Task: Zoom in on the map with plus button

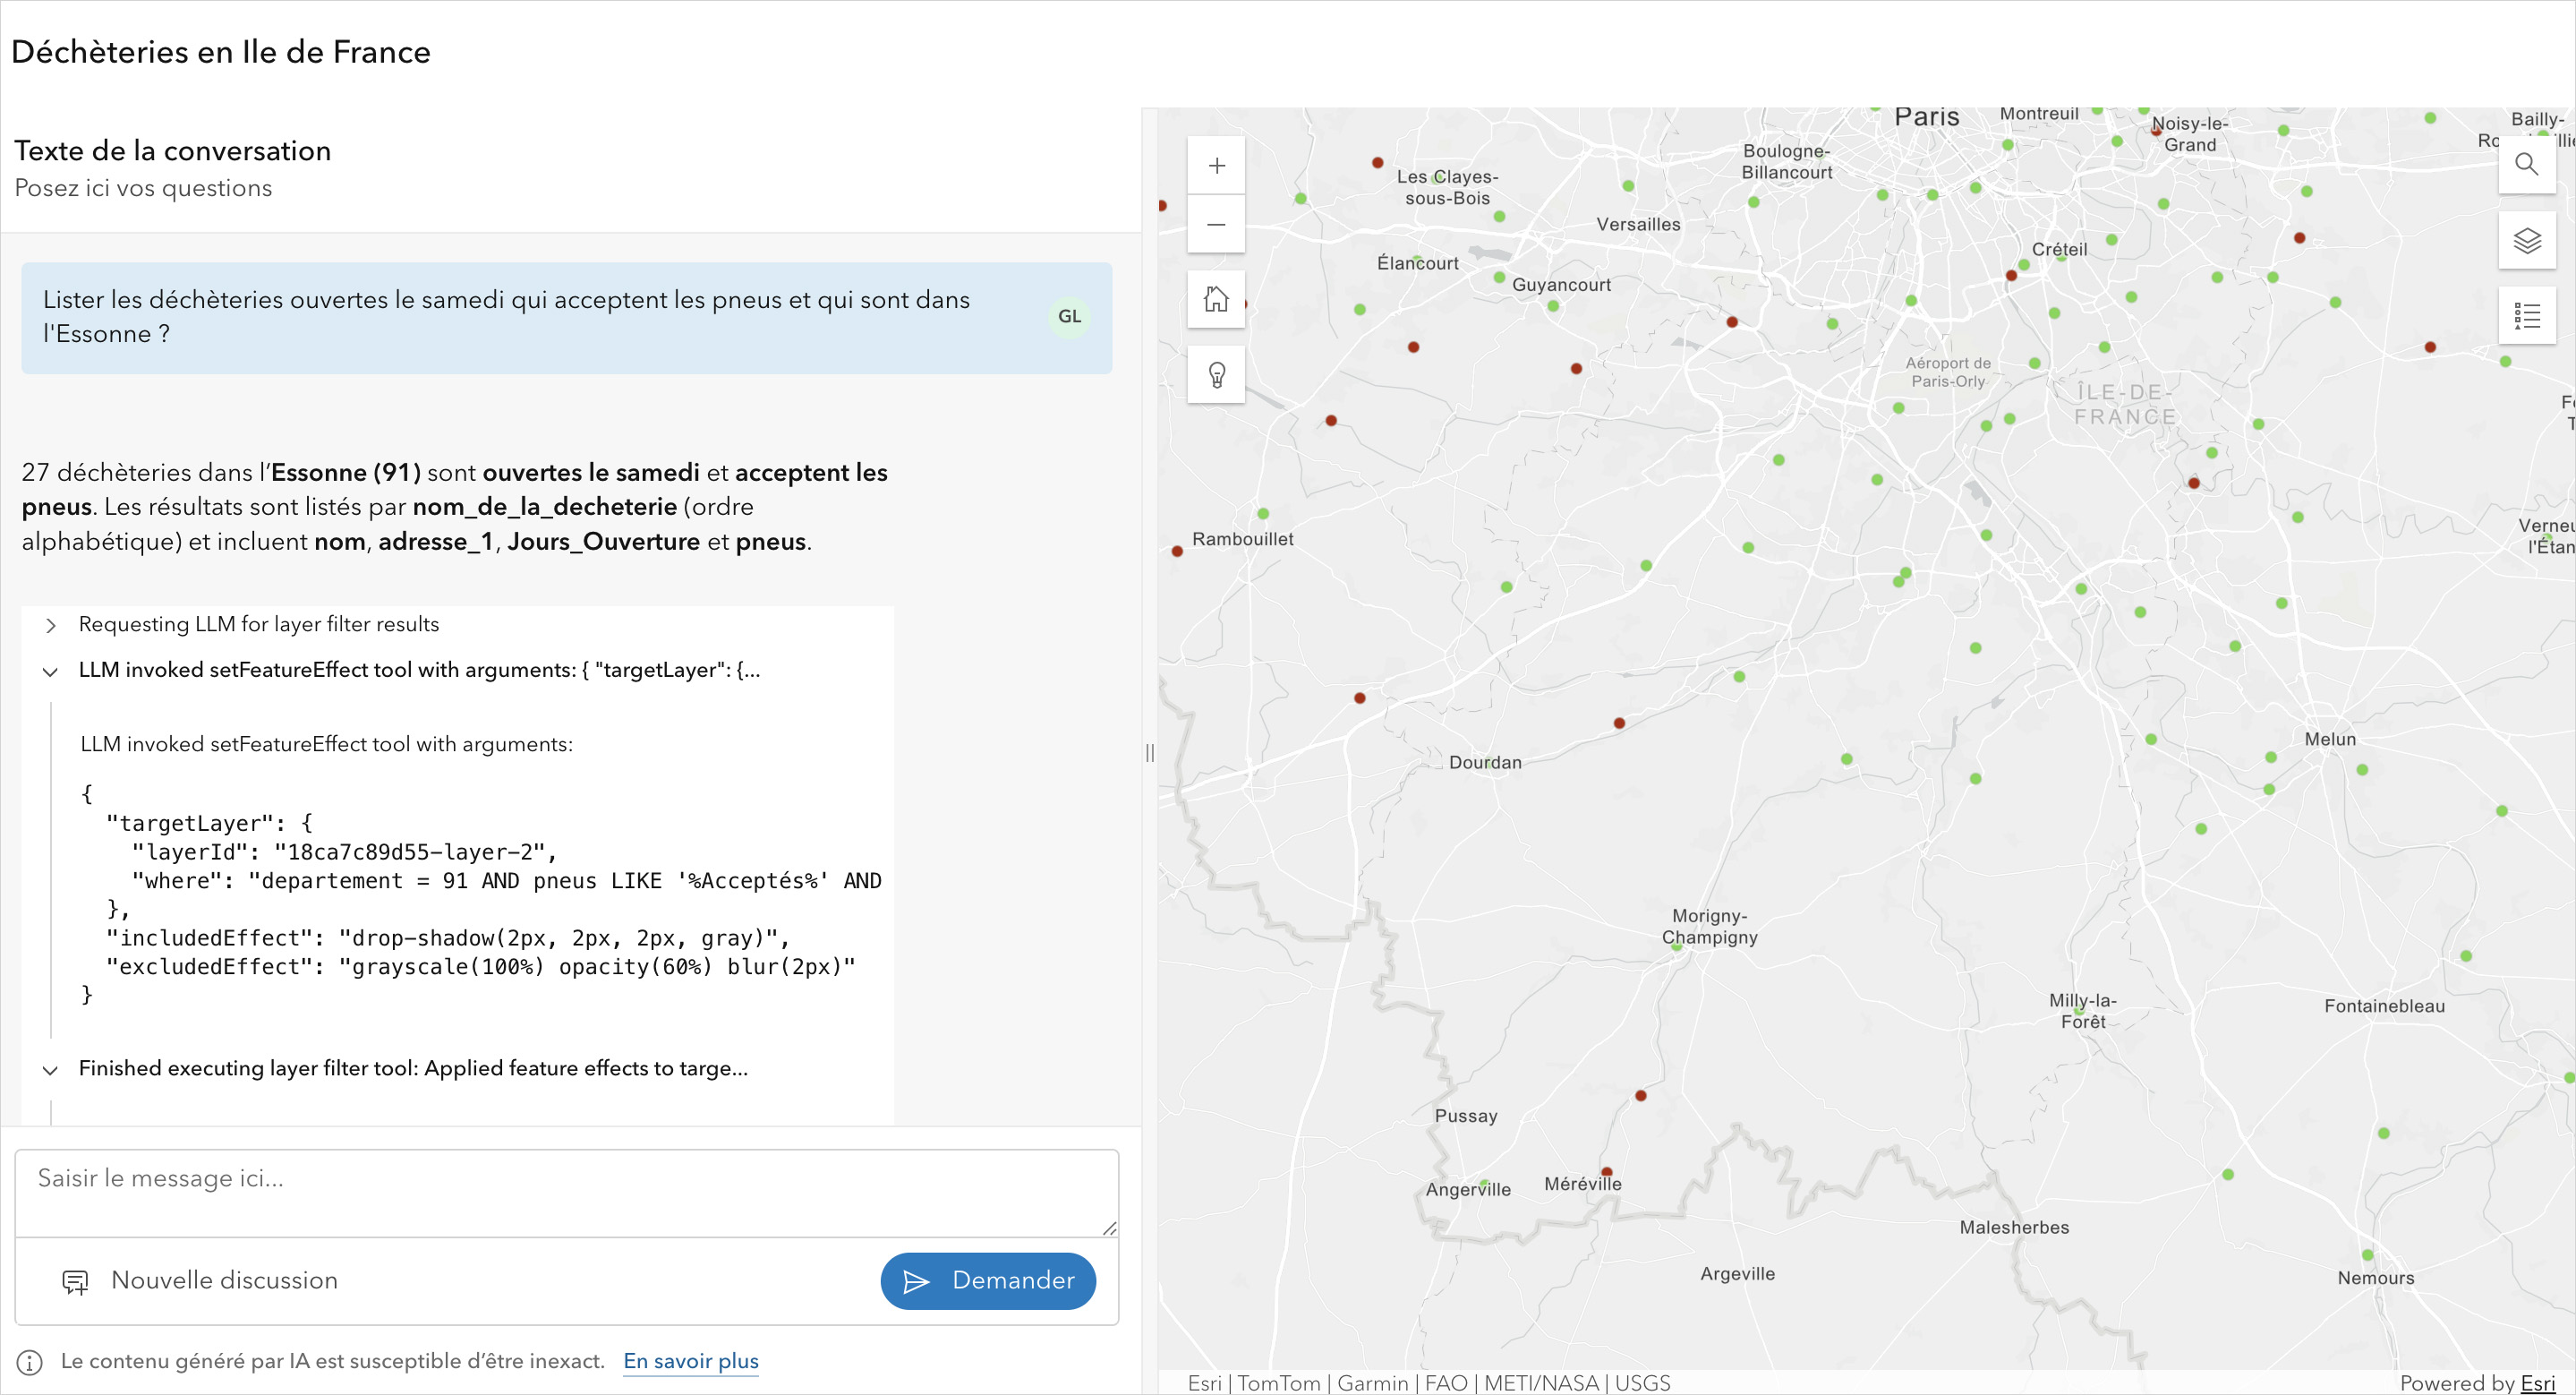Action: (x=1216, y=166)
